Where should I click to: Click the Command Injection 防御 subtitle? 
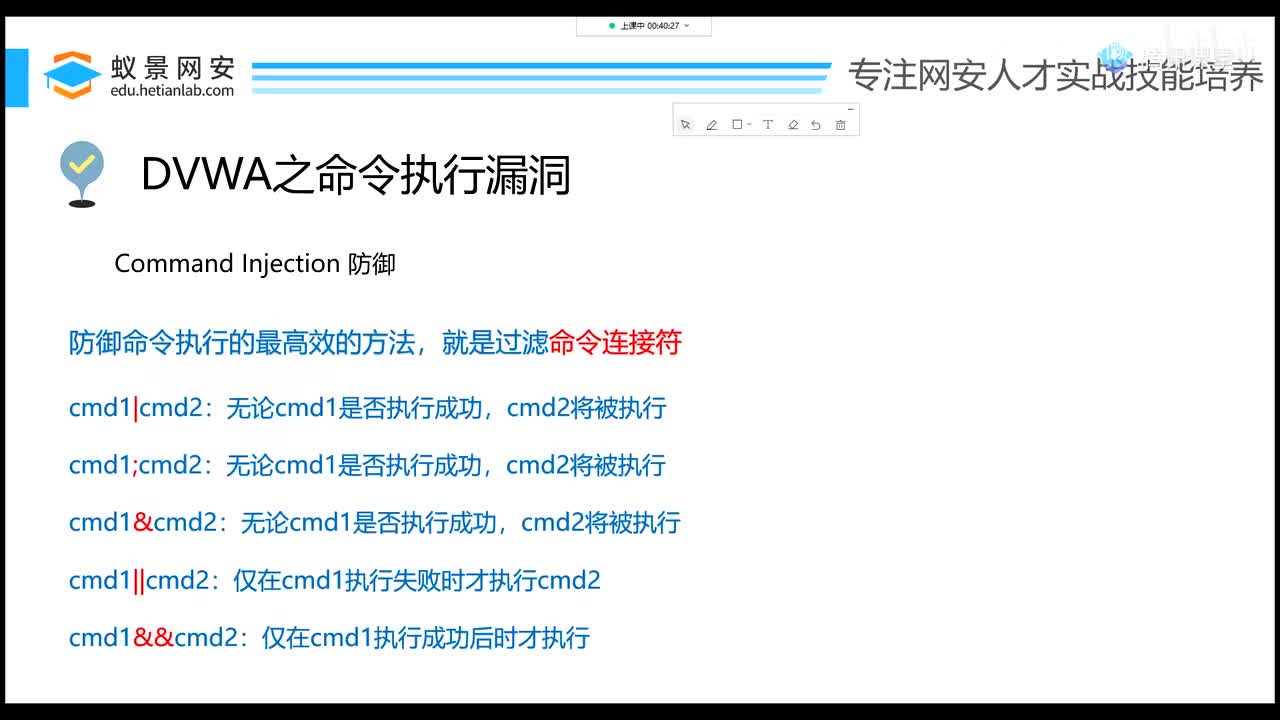255,263
